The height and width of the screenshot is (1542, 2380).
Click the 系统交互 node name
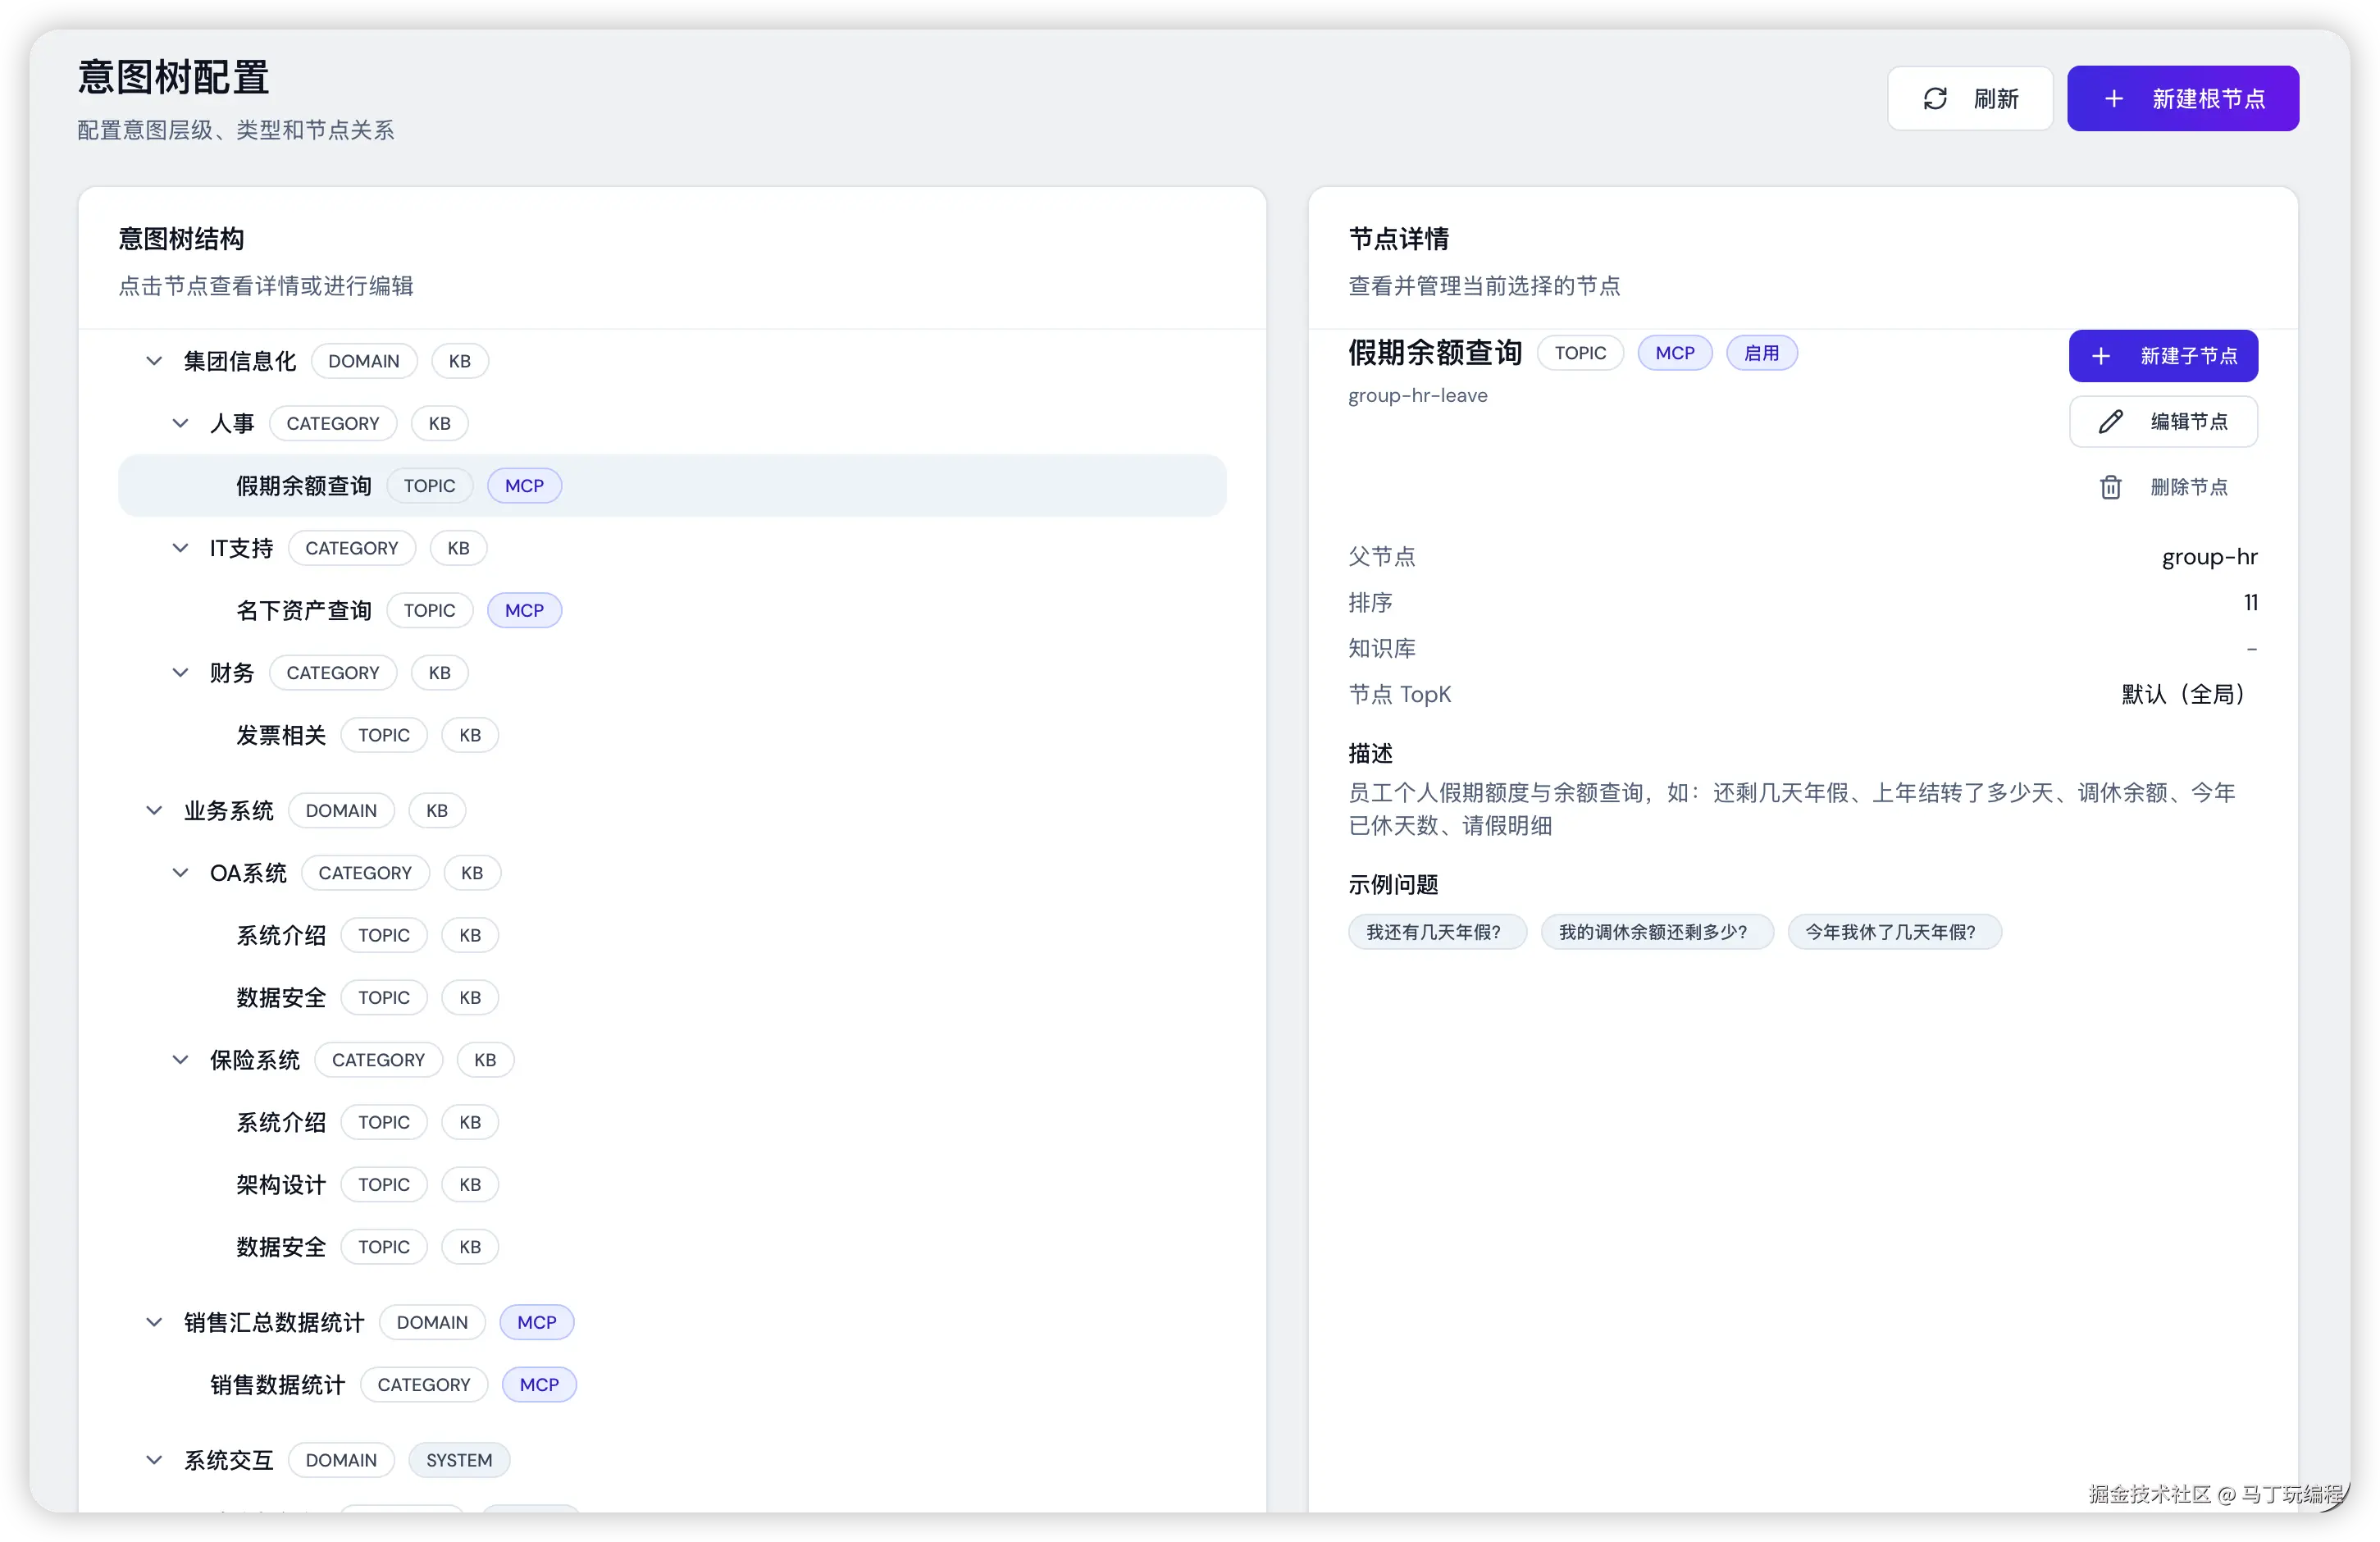click(x=229, y=1460)
